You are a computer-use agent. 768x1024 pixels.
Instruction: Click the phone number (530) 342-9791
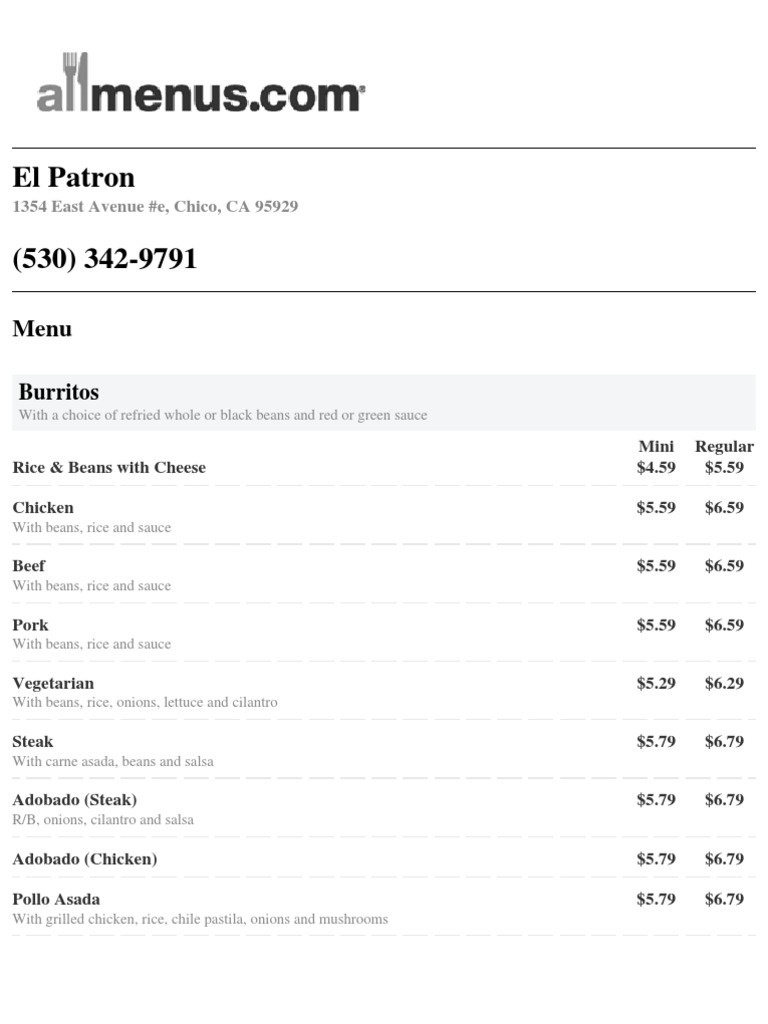click(105, 259)
